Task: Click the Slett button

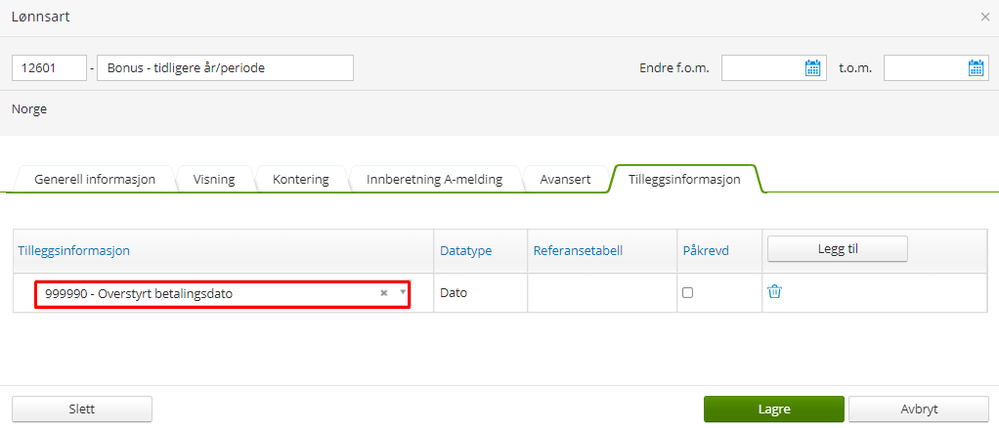Action: 82,409
